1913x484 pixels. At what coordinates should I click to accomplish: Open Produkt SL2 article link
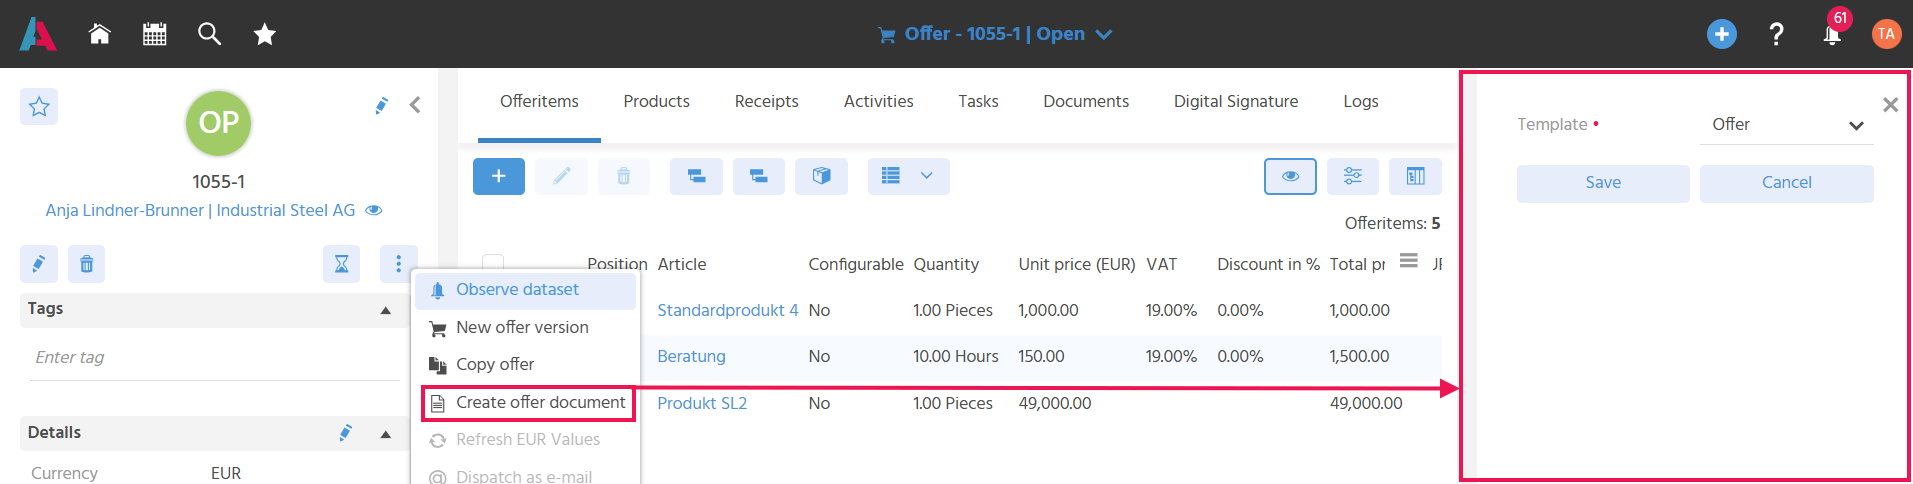click(x=702, y=404)
